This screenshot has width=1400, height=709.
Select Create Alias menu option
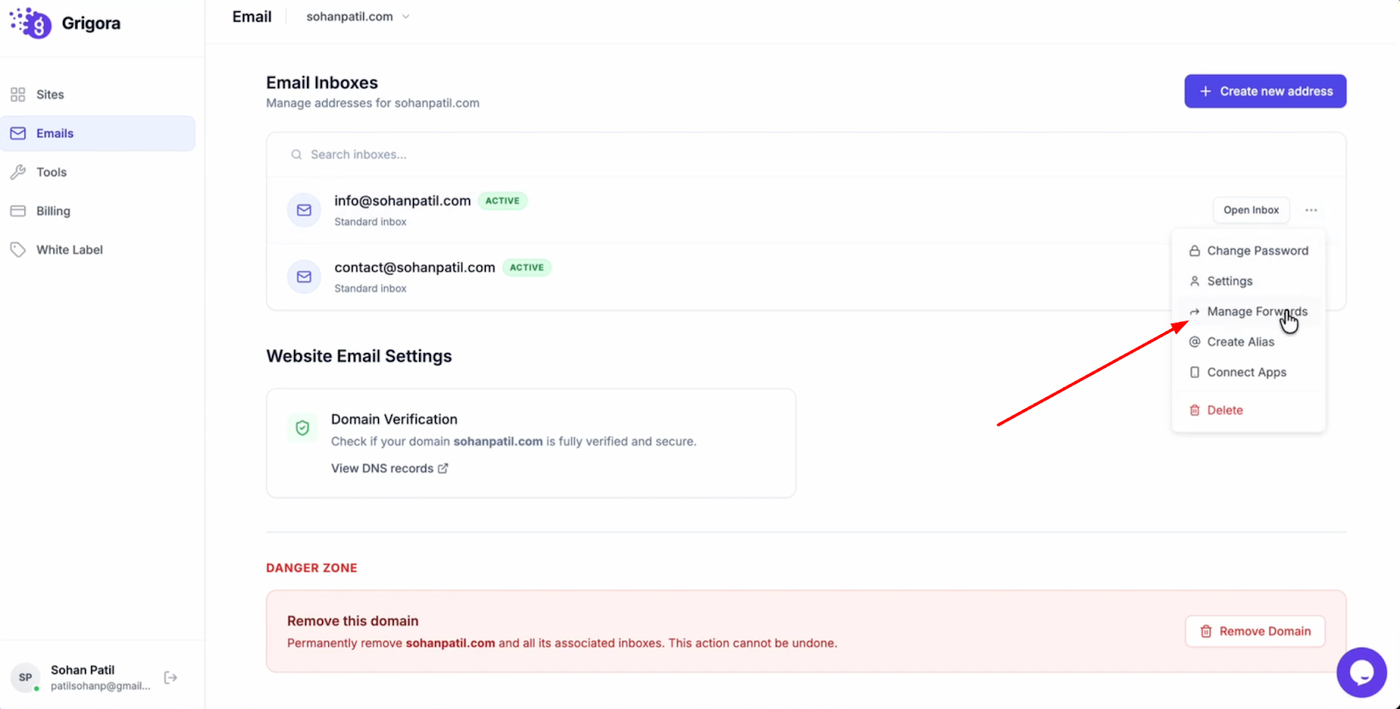pos(1240,342)
